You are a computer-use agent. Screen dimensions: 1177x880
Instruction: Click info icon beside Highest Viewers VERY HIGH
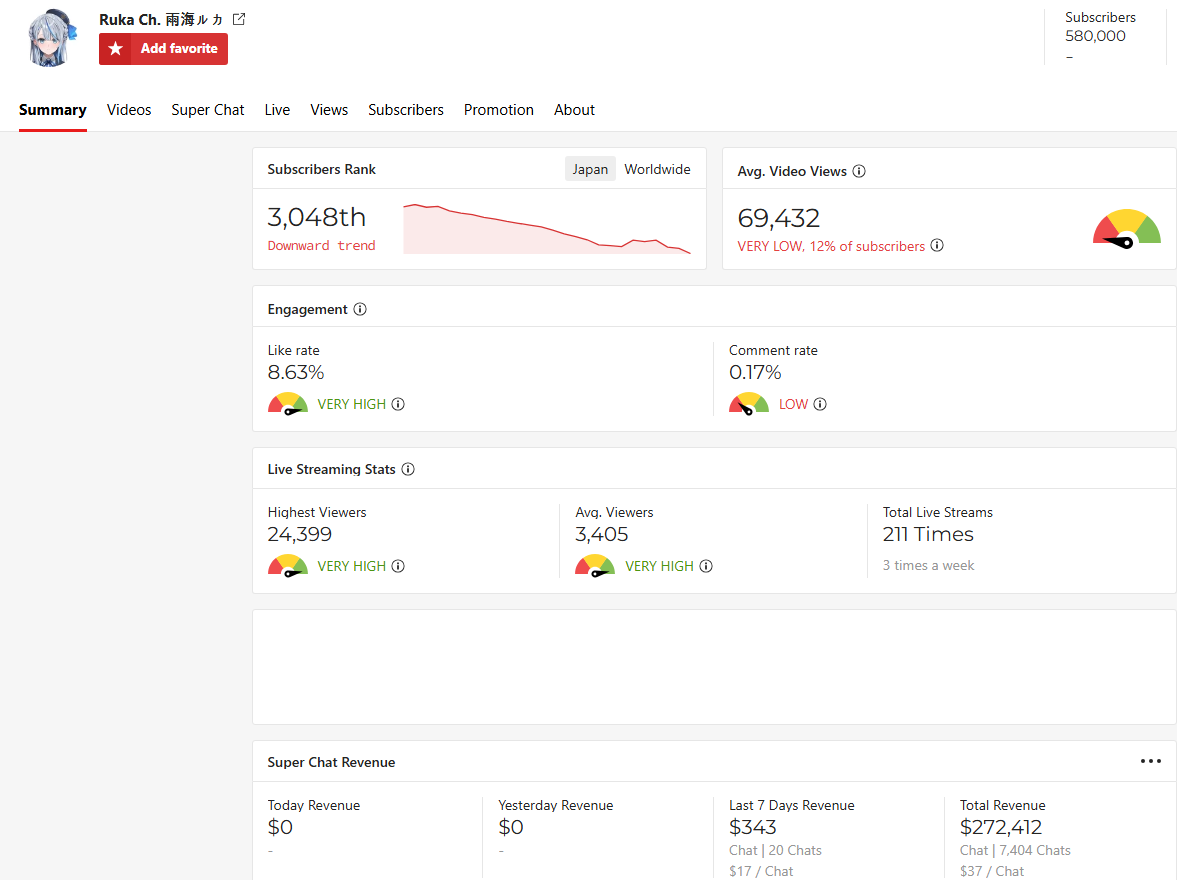coord(398,566)
